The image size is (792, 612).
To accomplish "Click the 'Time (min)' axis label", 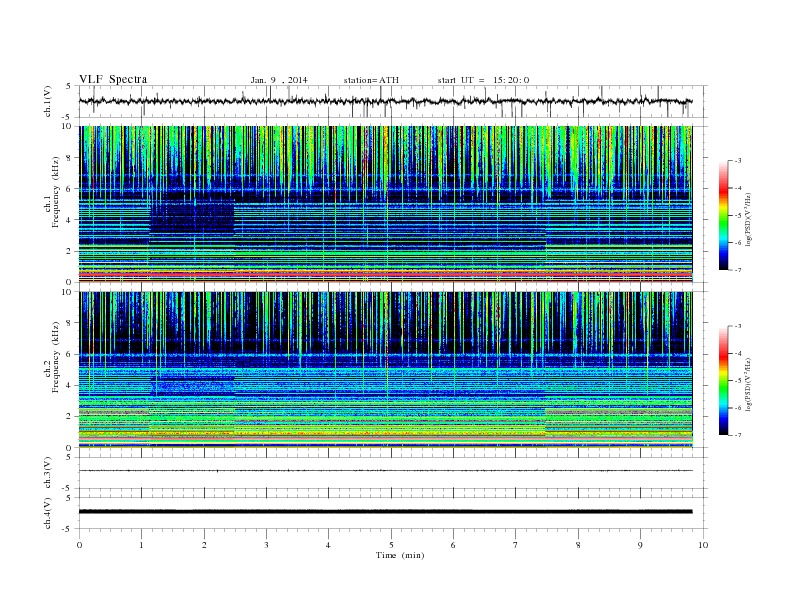I will 400,555.
